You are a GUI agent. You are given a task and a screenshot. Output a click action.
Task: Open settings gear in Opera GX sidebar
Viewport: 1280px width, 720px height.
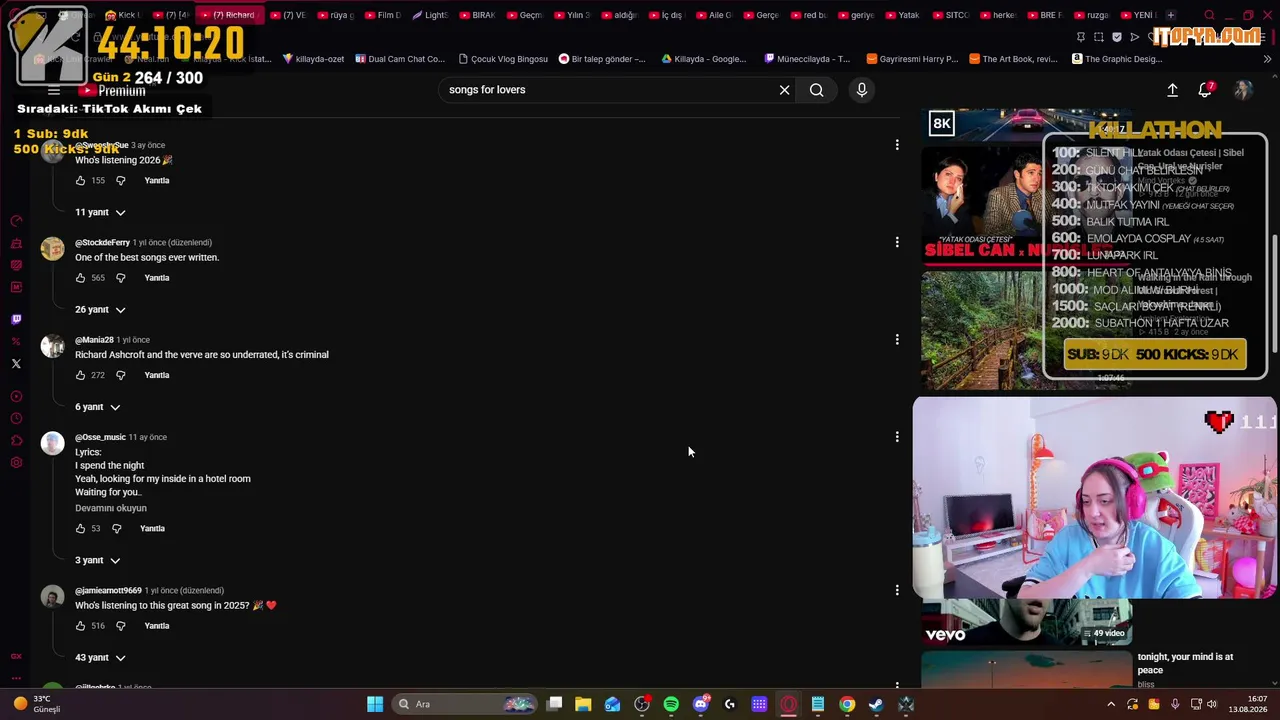pos(16,462)
